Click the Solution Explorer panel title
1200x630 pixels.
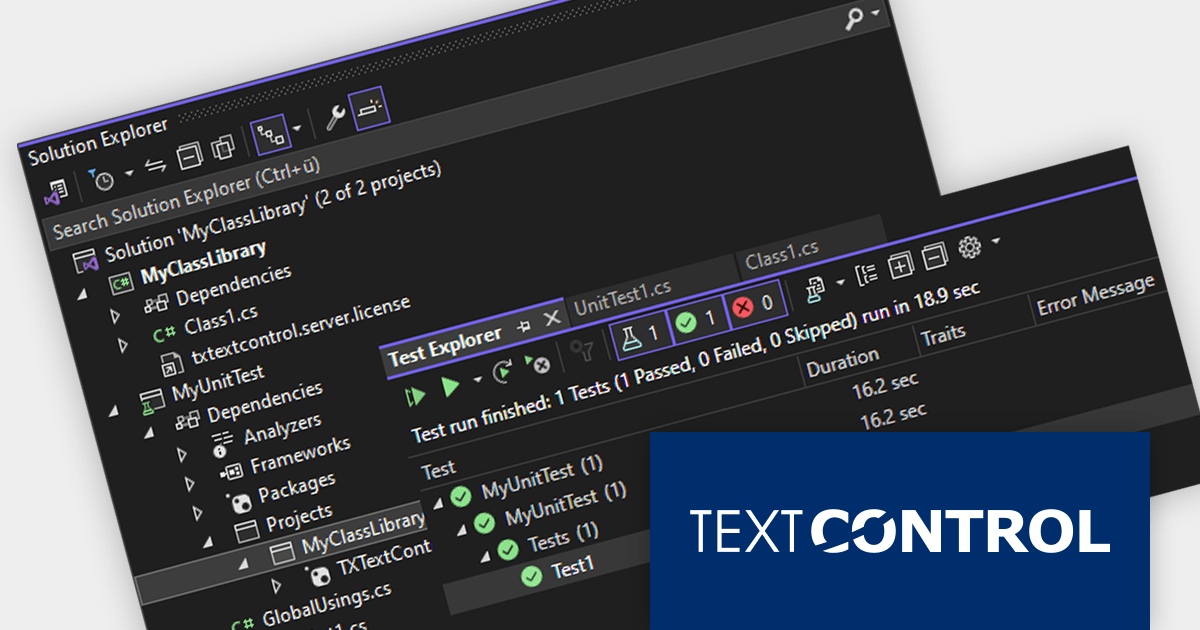97,143
